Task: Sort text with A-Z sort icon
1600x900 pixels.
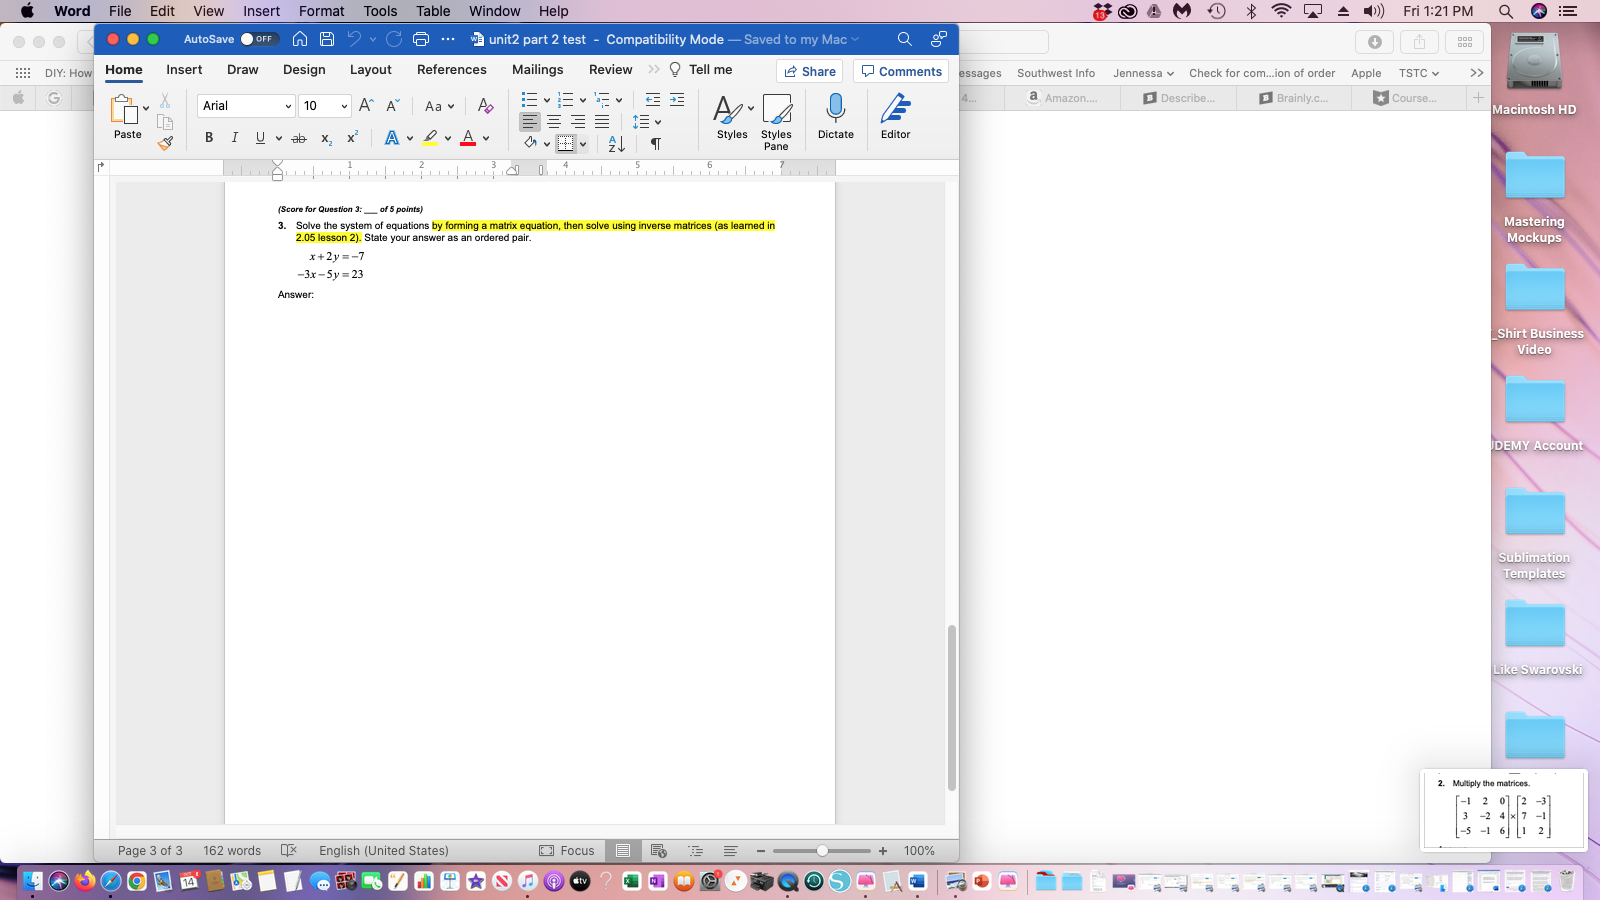Action: pyautogui.click(x=617, y=144)
